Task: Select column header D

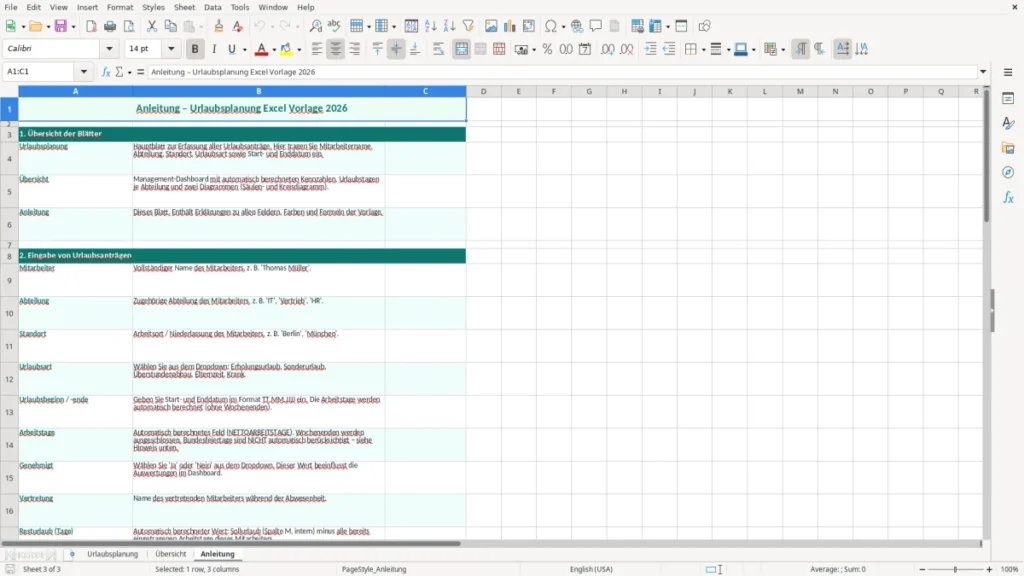Action: (483, 91)
